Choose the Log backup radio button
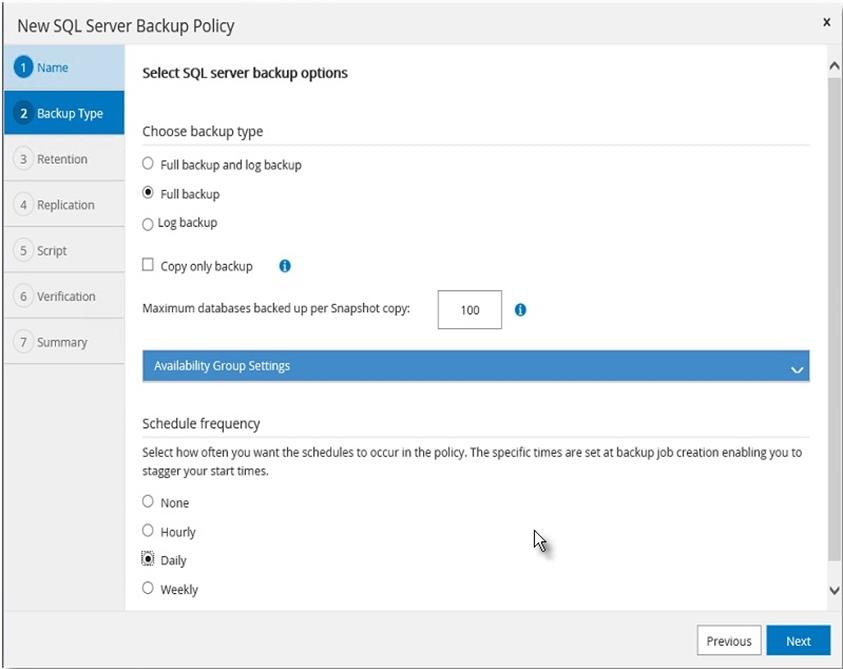 point(148,224)
